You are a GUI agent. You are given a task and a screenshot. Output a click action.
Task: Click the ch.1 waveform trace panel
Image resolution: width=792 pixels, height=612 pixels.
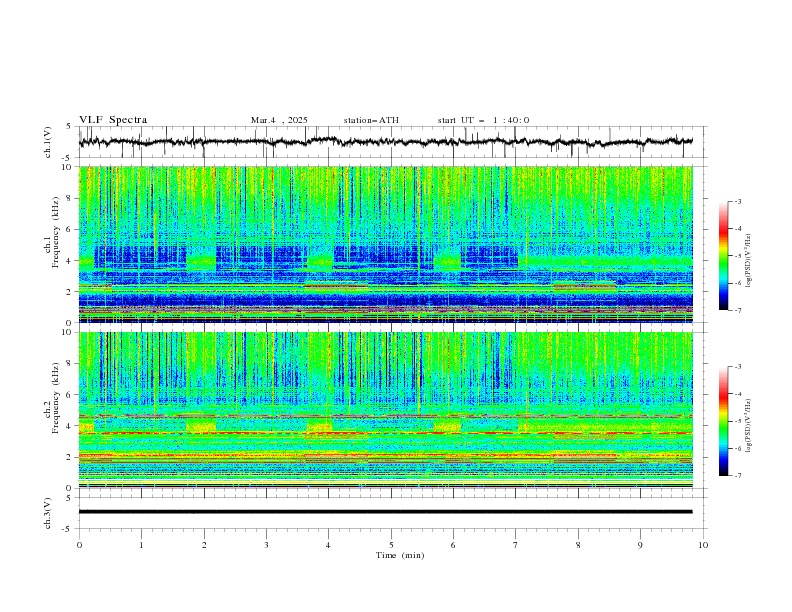pyautogui.click(x=392, y=142)
